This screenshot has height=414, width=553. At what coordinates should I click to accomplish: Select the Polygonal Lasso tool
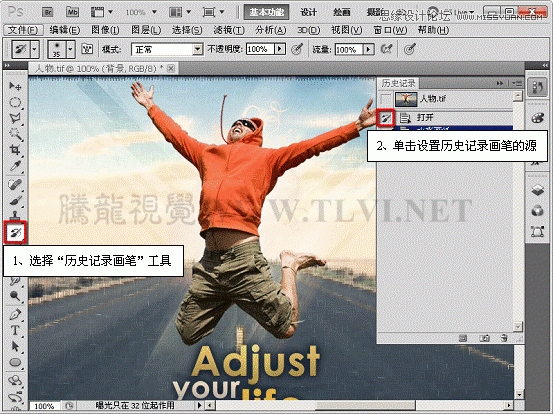(15, 118)
